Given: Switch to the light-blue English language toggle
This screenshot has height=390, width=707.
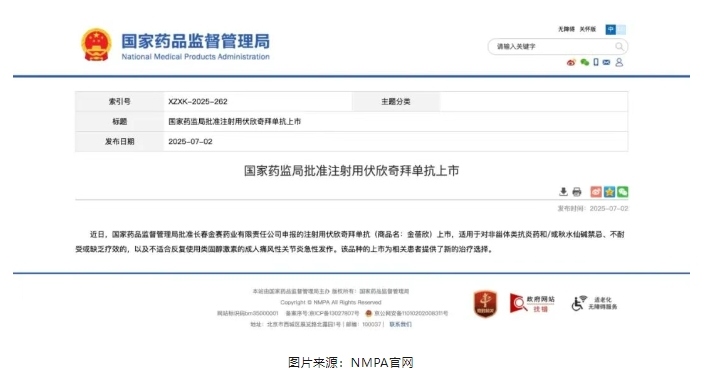Looking at the screenshot, I should point(621,29).
